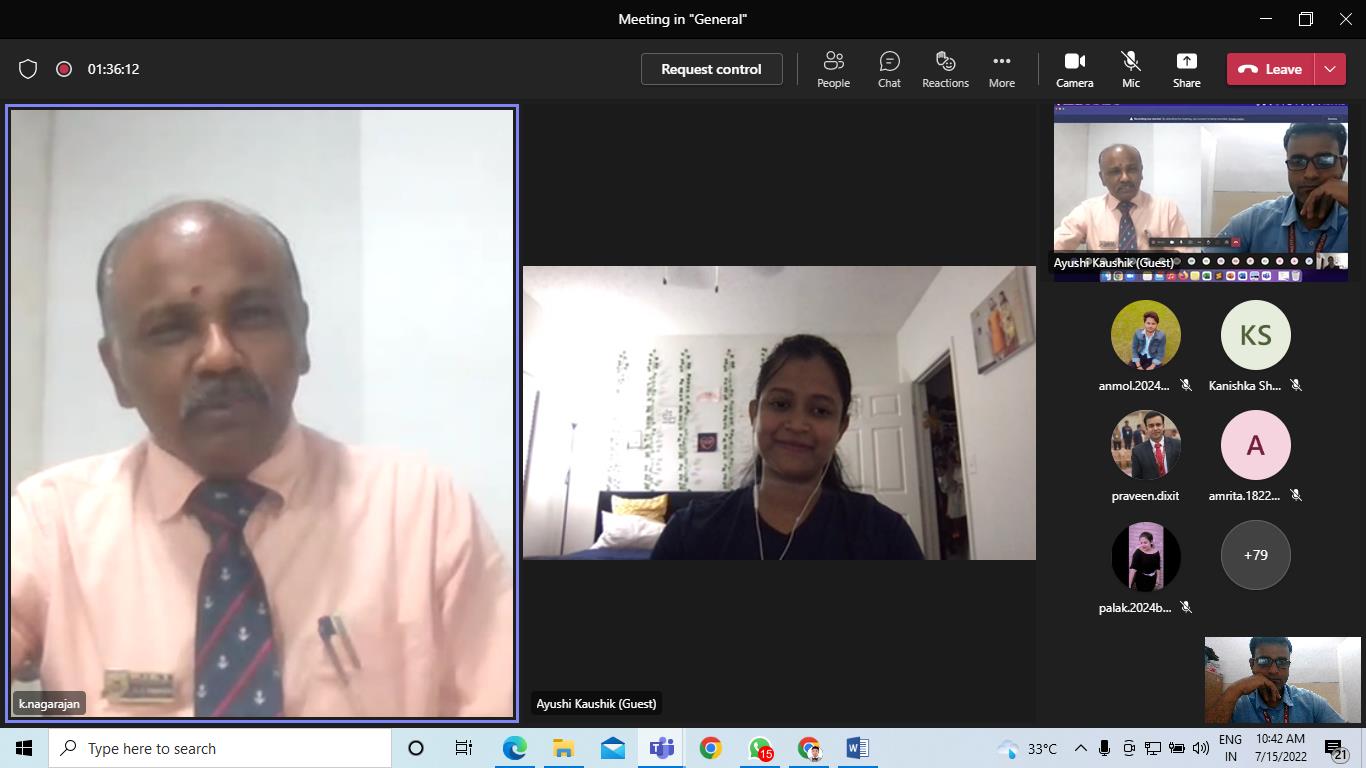This screenshot has height=768, width=1366.
Task: Toggle the Camera on or off
Action: [x=1074, y=69]
